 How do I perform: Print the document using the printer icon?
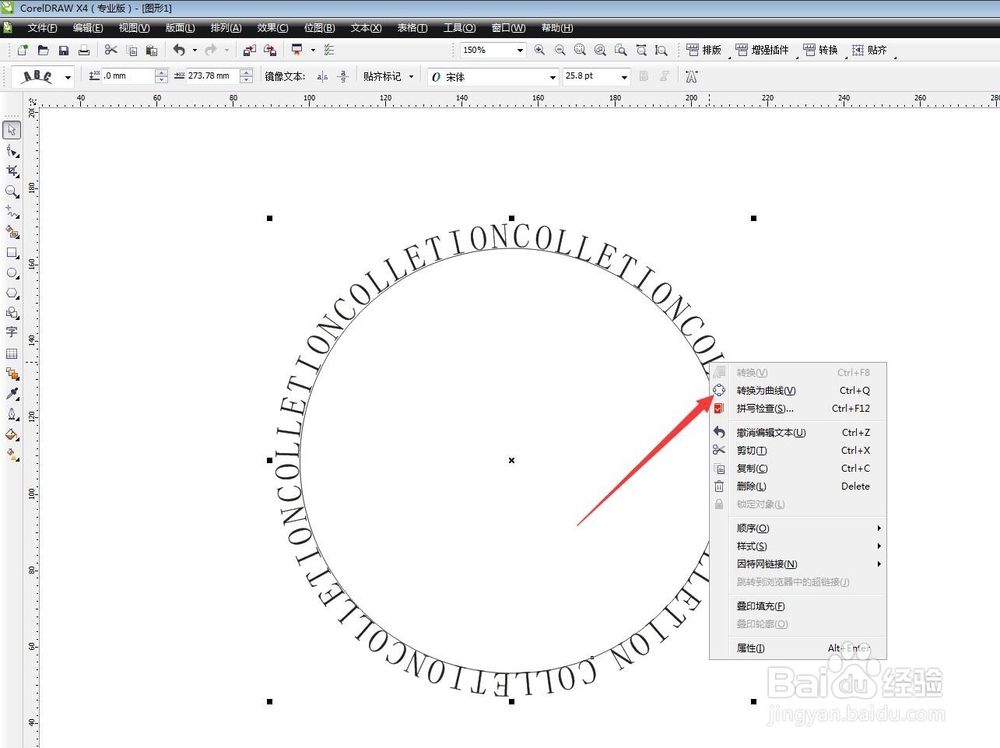point(84,50)
